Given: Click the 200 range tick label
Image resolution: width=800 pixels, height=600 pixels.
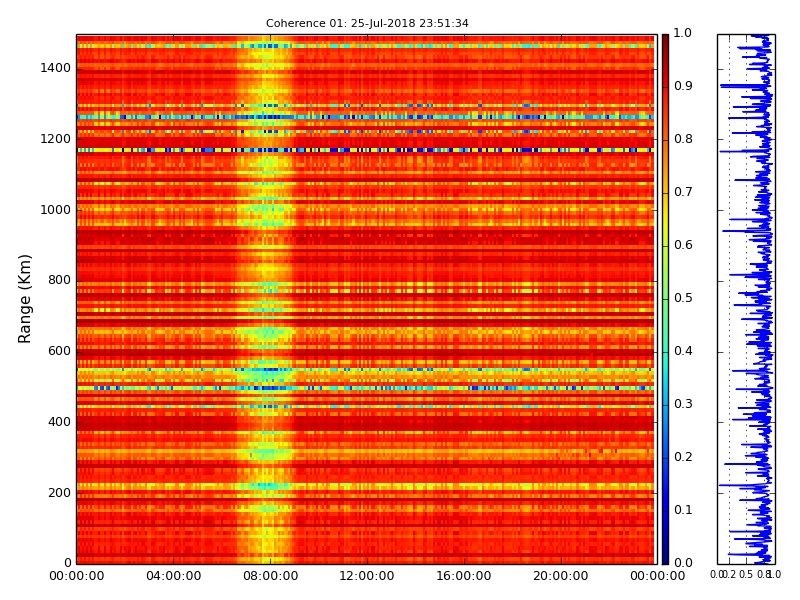Looking at the screenshot, I should pyautogui.click(x=59, y=493).
